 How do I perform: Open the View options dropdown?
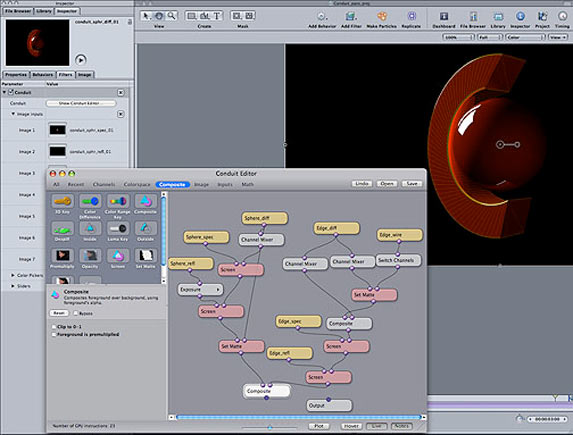coord(558,37)
